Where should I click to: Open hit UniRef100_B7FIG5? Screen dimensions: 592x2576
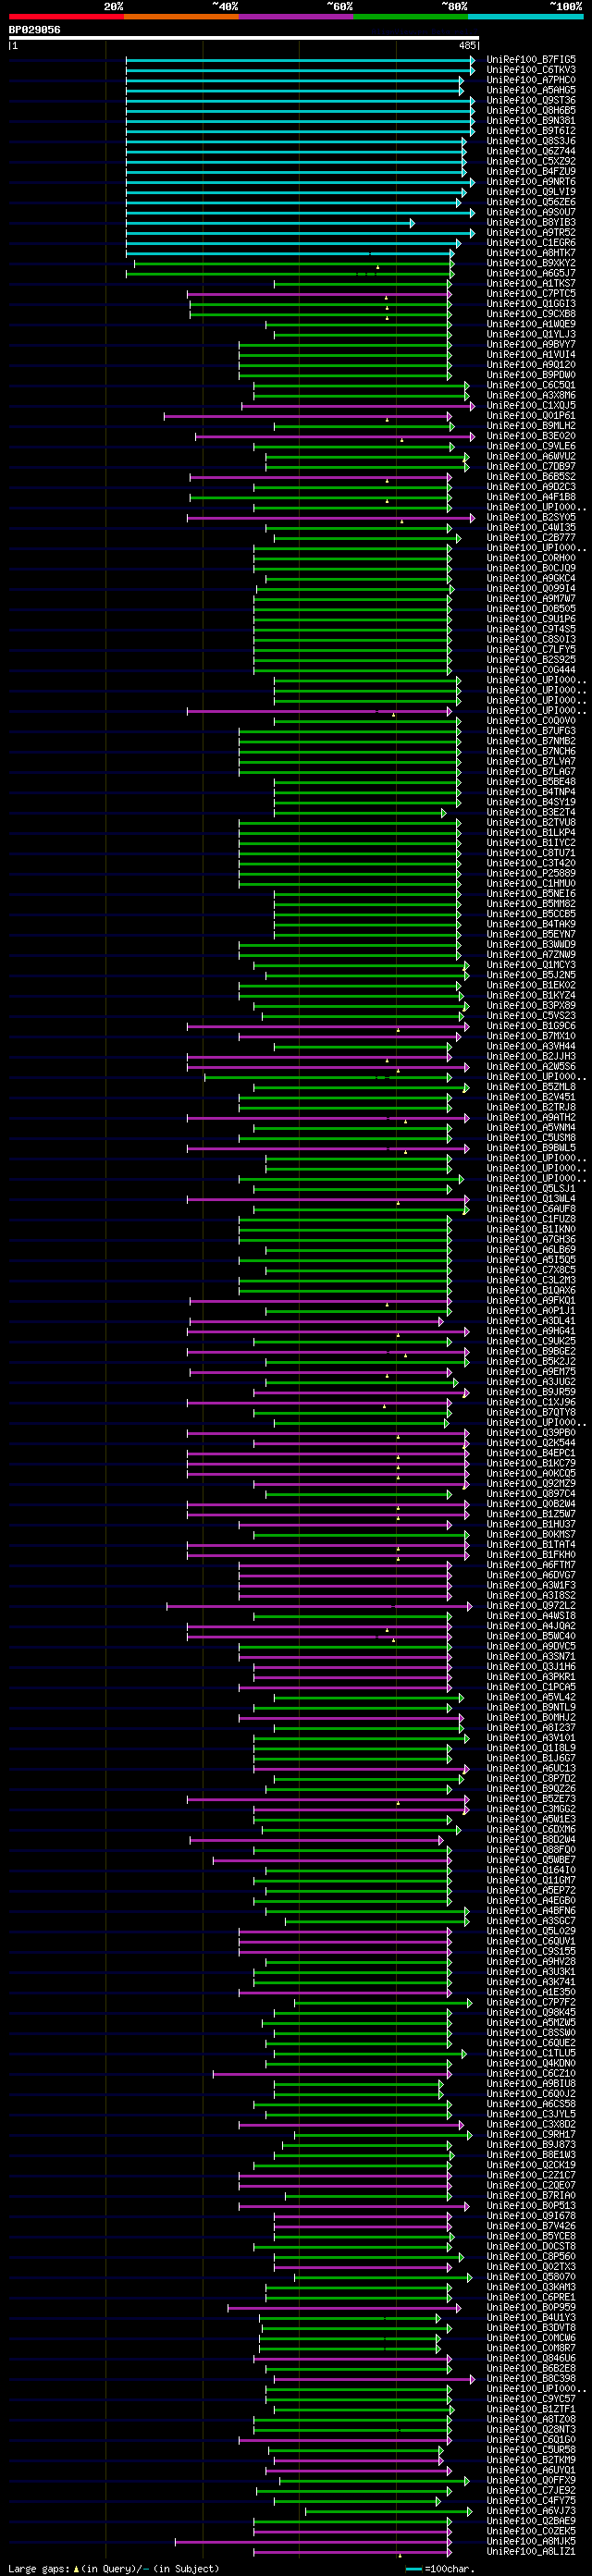(x=531, y=60)
